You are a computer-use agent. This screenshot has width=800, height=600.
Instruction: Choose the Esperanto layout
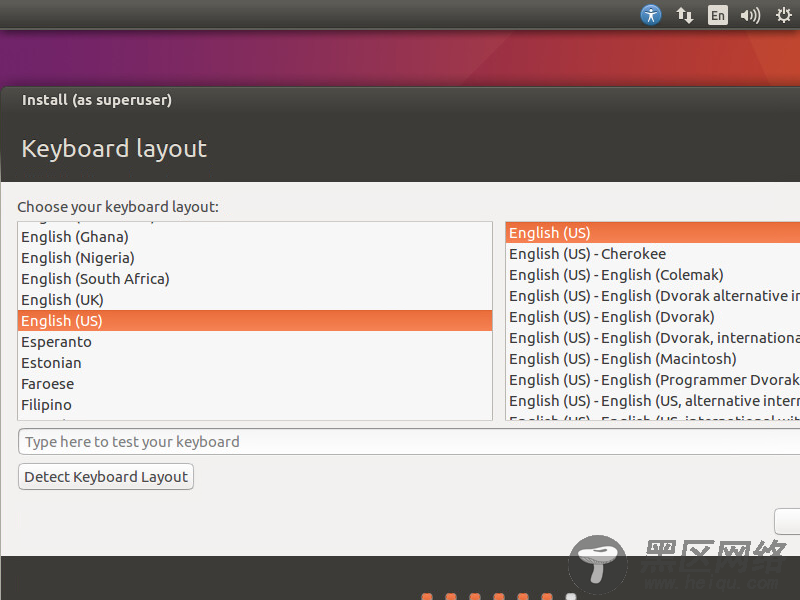point(255,342)
